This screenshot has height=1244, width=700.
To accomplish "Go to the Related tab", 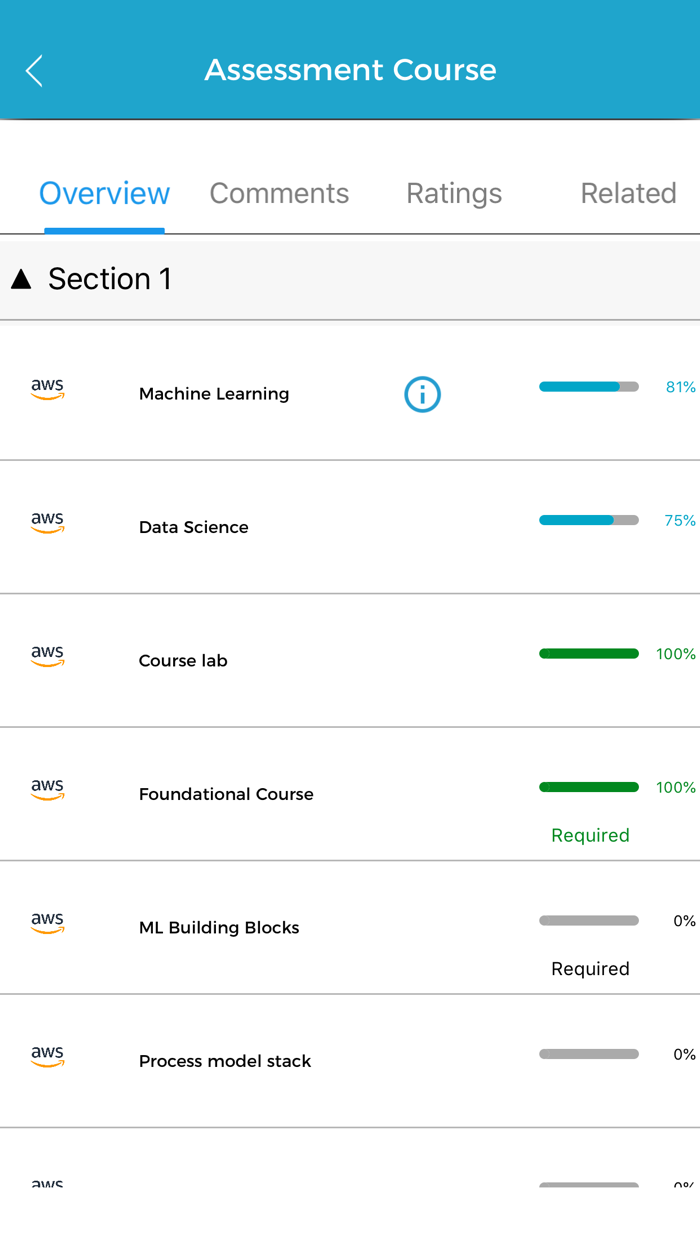I will [628, 193].
